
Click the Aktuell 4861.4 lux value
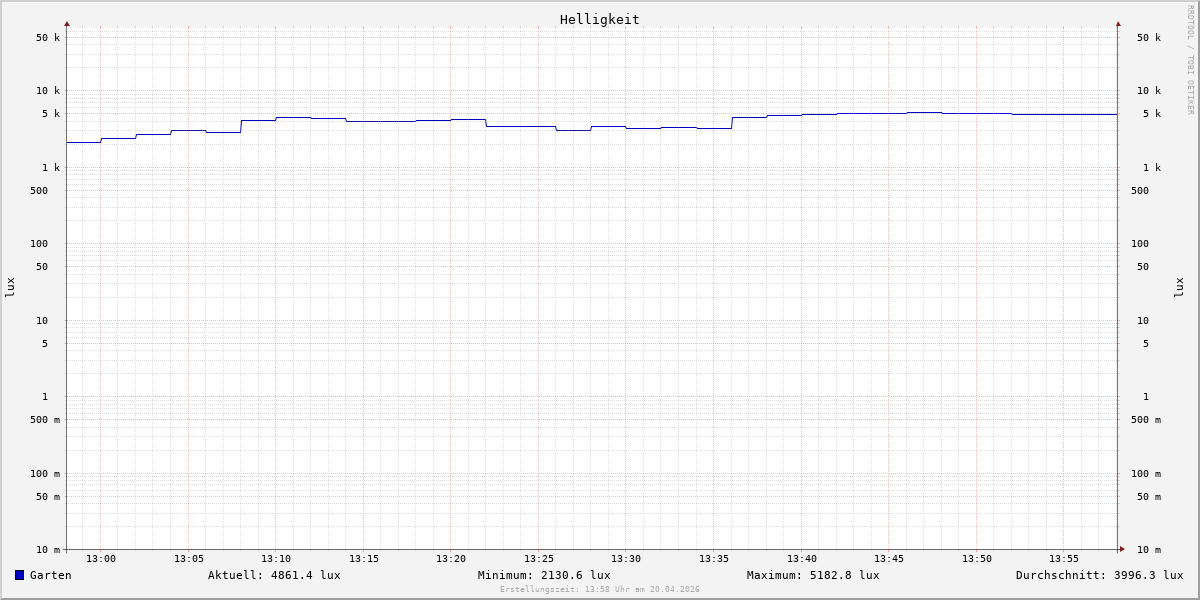[274, 575]
